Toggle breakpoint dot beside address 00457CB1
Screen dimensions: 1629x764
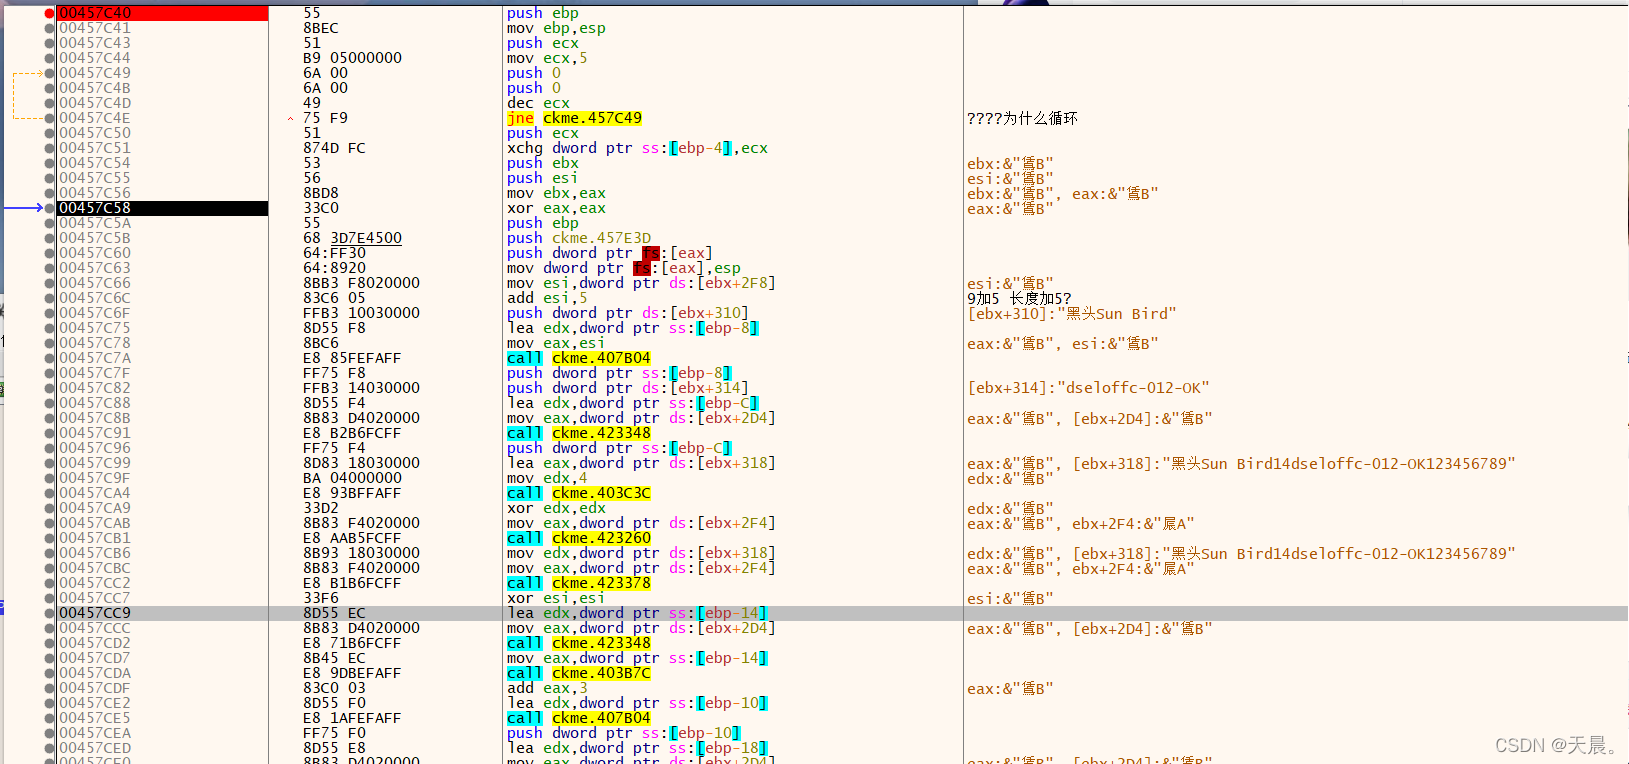click(x=50, y=538)
